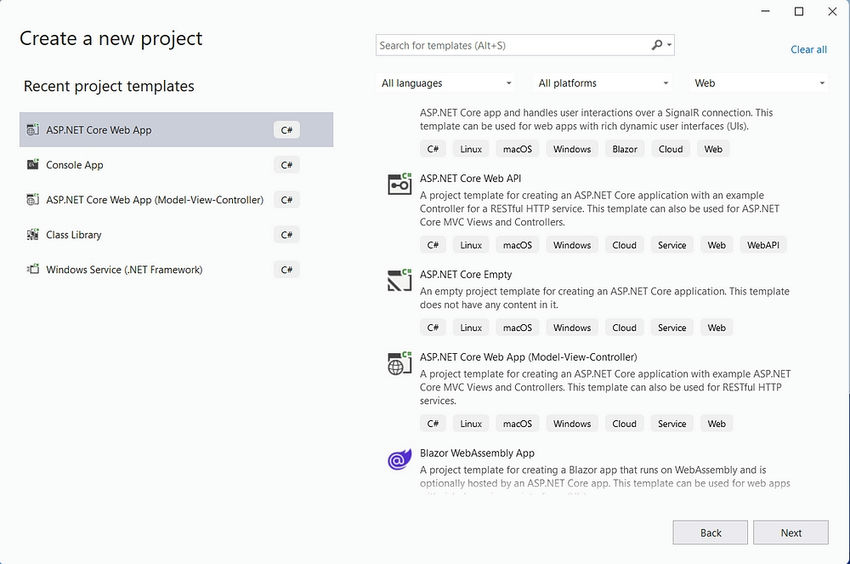
Task: Click the search magnifier icon
Action: (x=656, y=45)
